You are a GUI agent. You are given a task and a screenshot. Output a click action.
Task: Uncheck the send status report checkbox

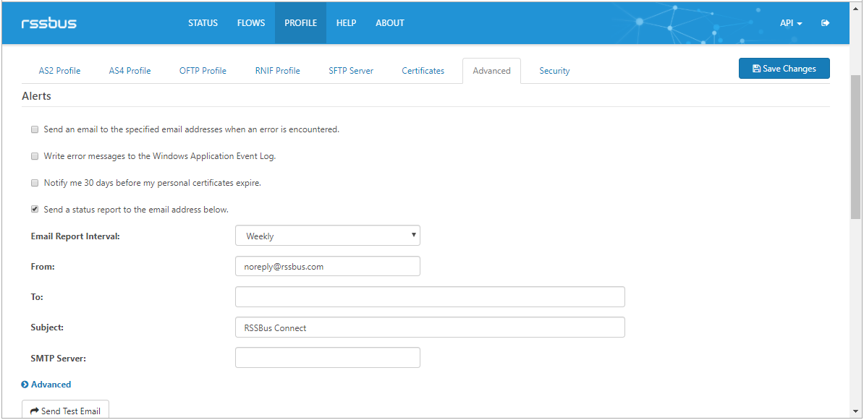point(35,209)
